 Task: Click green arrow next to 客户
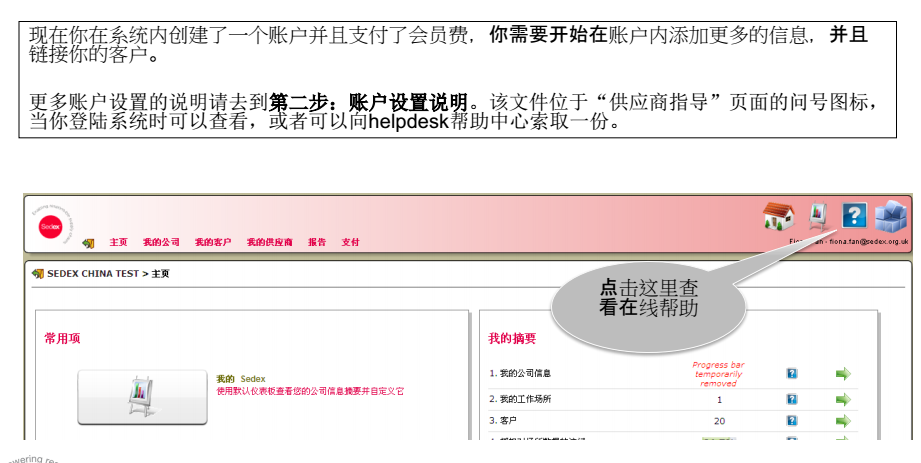(x=843, y=421)
